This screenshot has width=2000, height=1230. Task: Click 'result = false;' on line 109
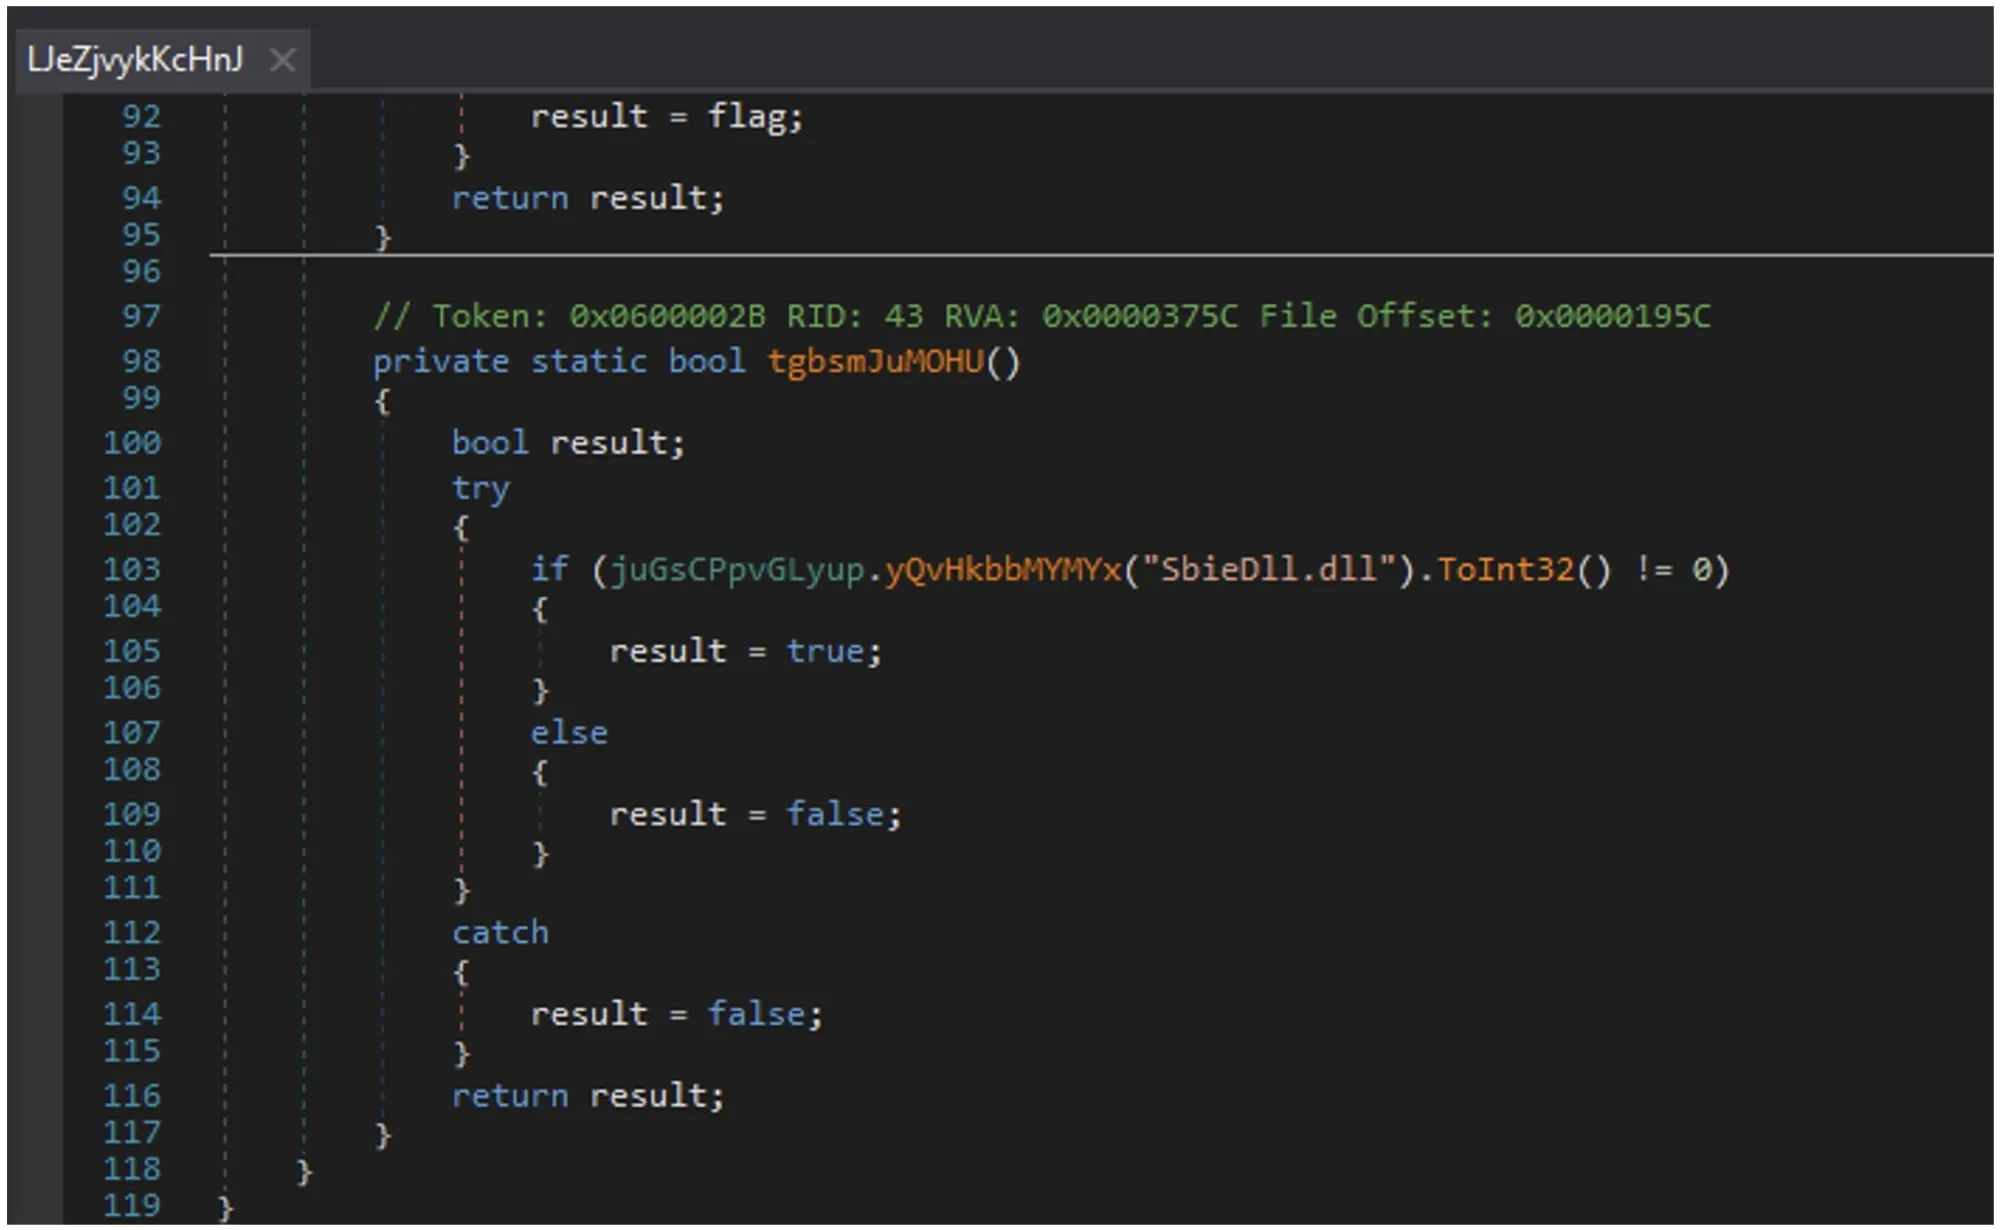(x=756, y=814)
